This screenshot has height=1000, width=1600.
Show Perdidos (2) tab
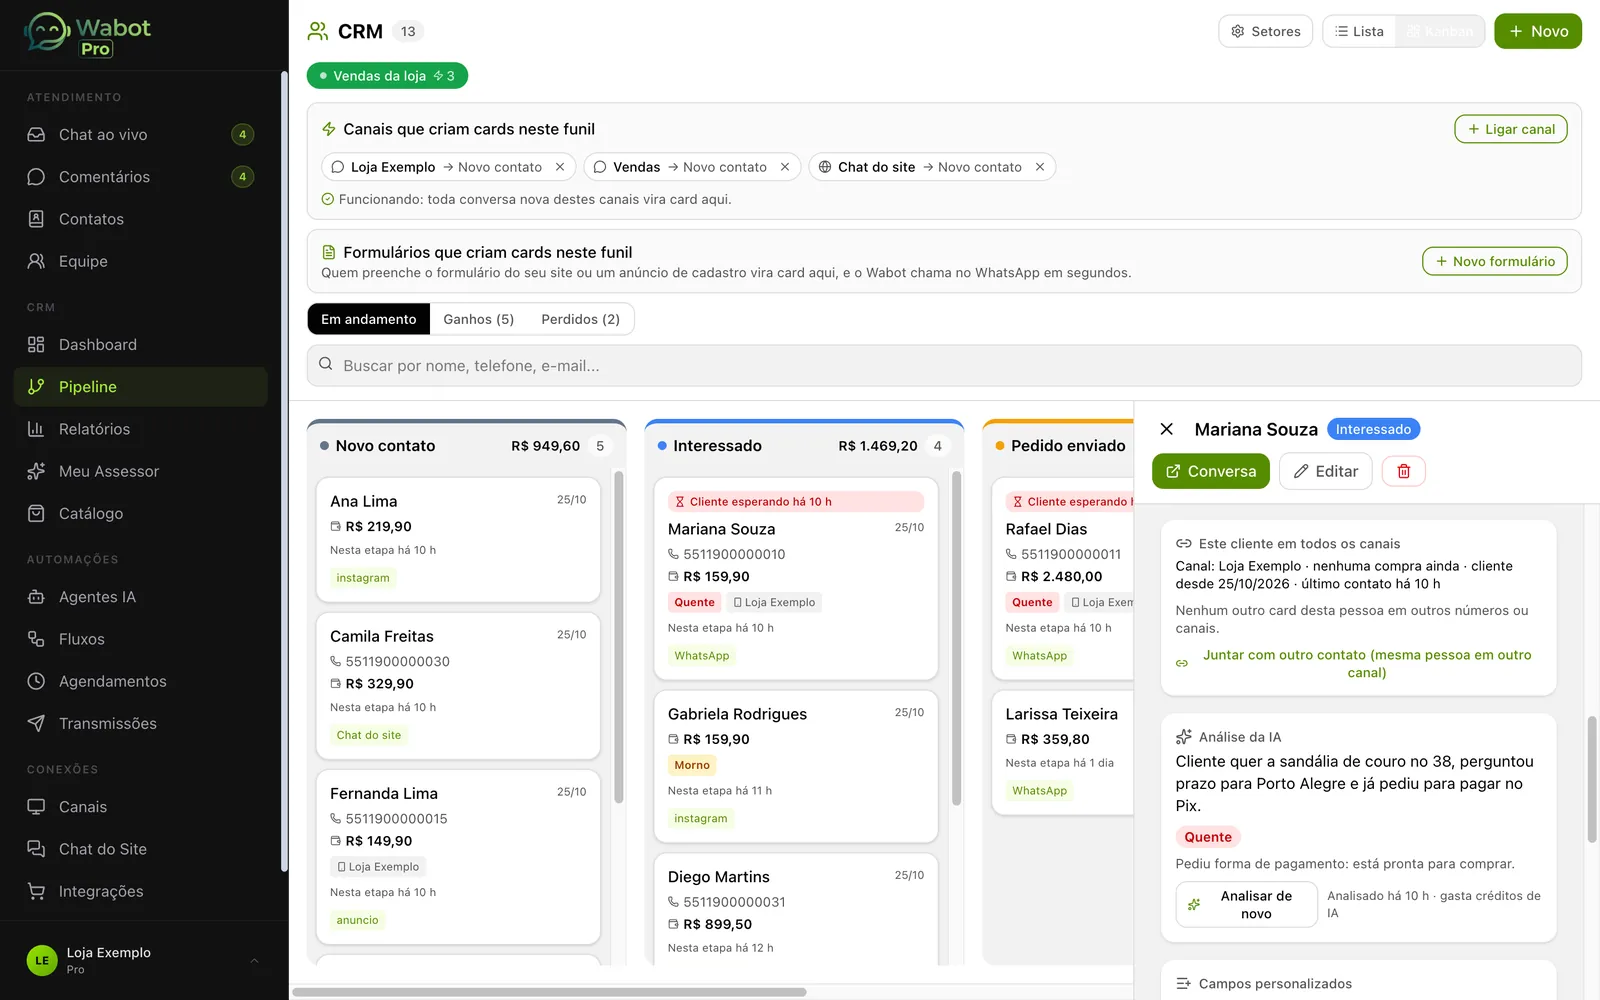(580, 319)
